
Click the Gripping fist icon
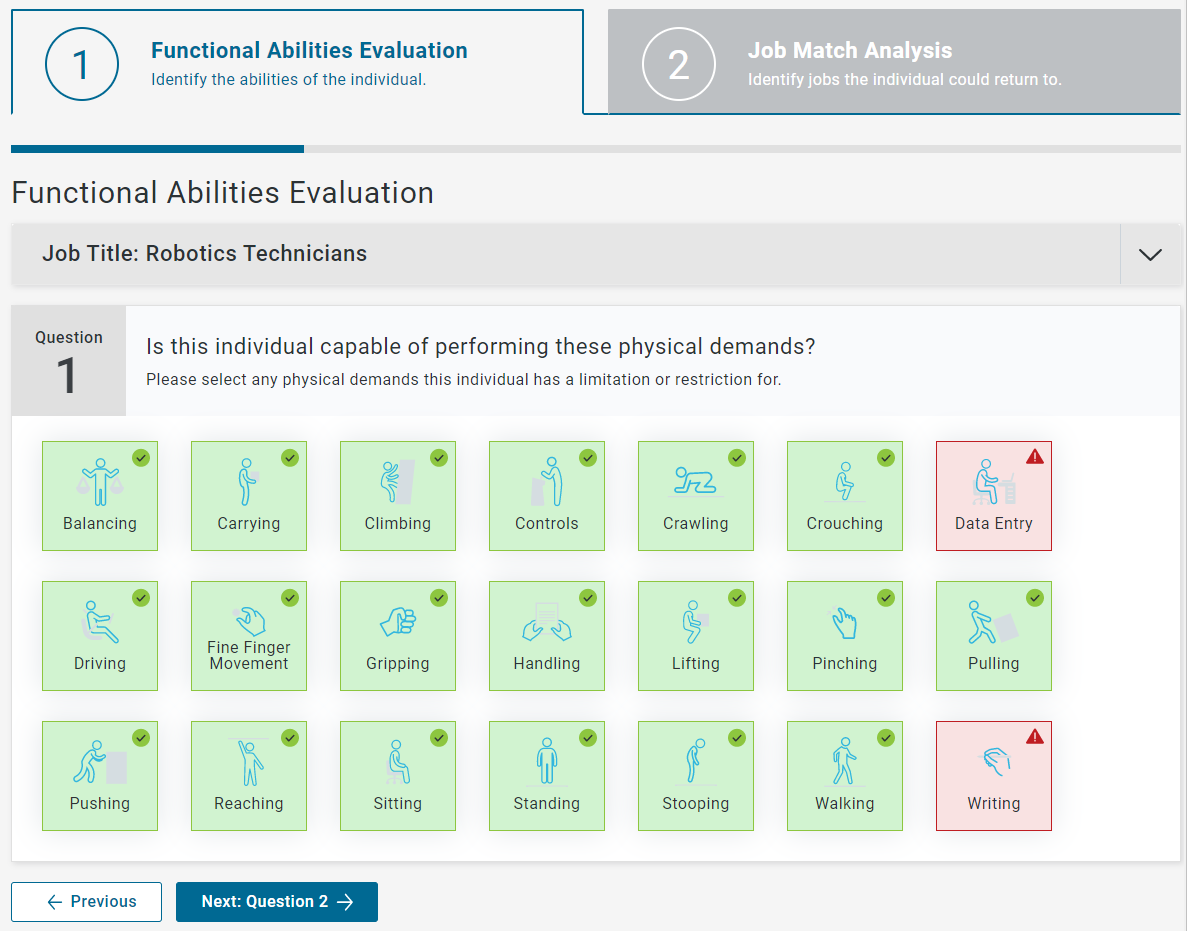click(x=397, y=622)
